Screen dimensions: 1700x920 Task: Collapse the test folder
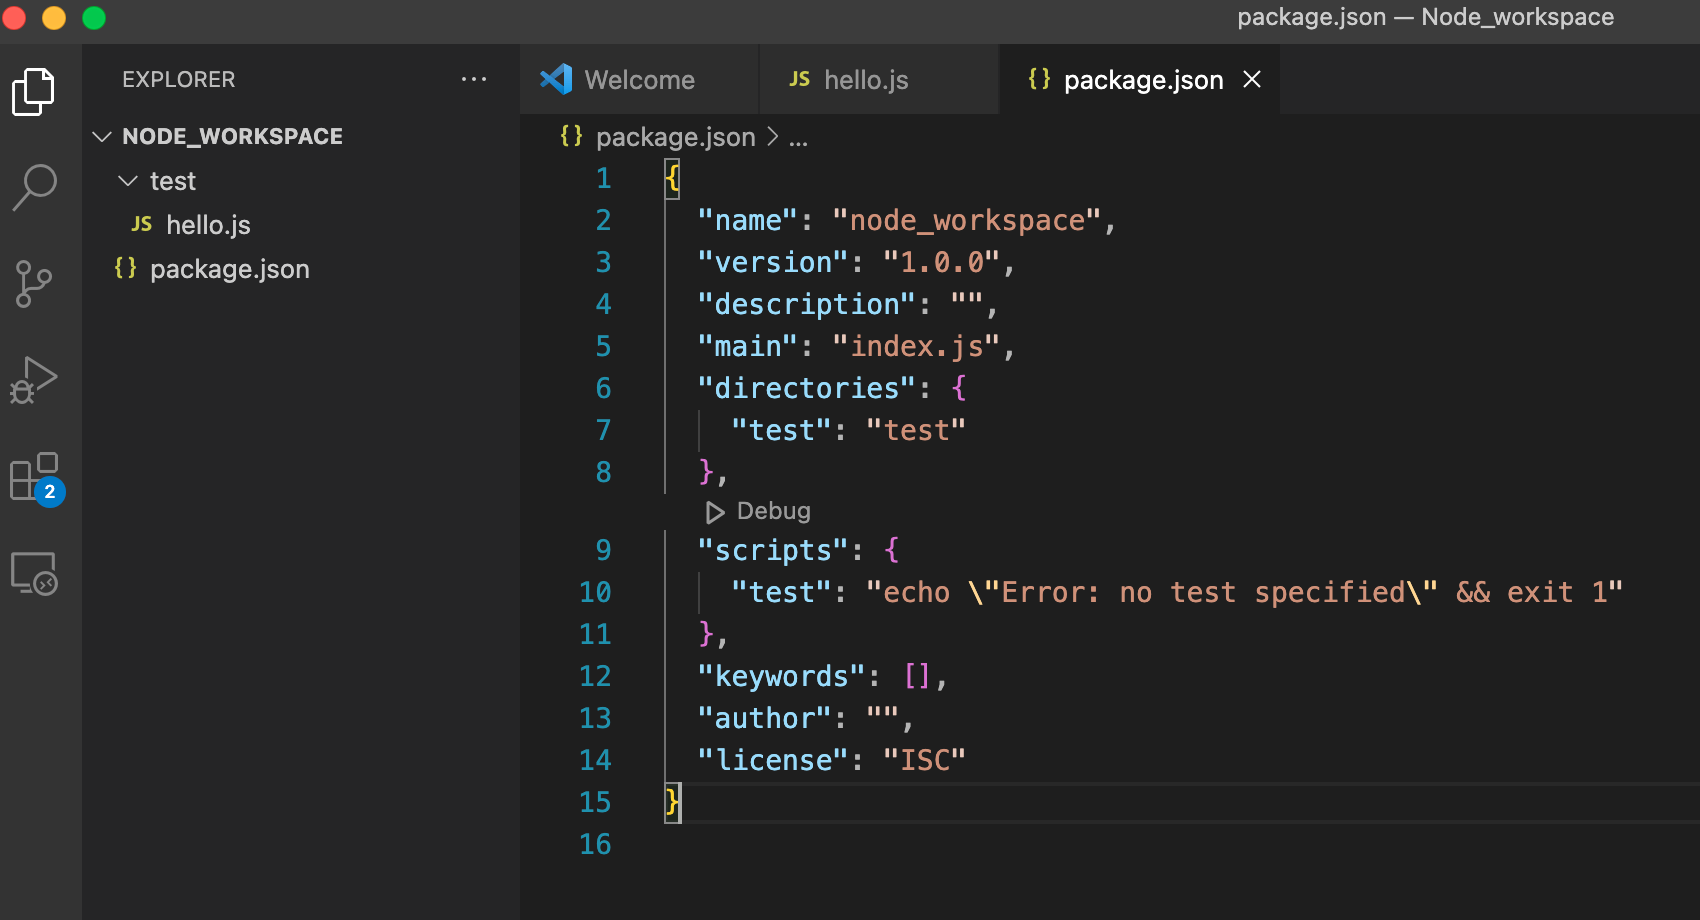127,181
